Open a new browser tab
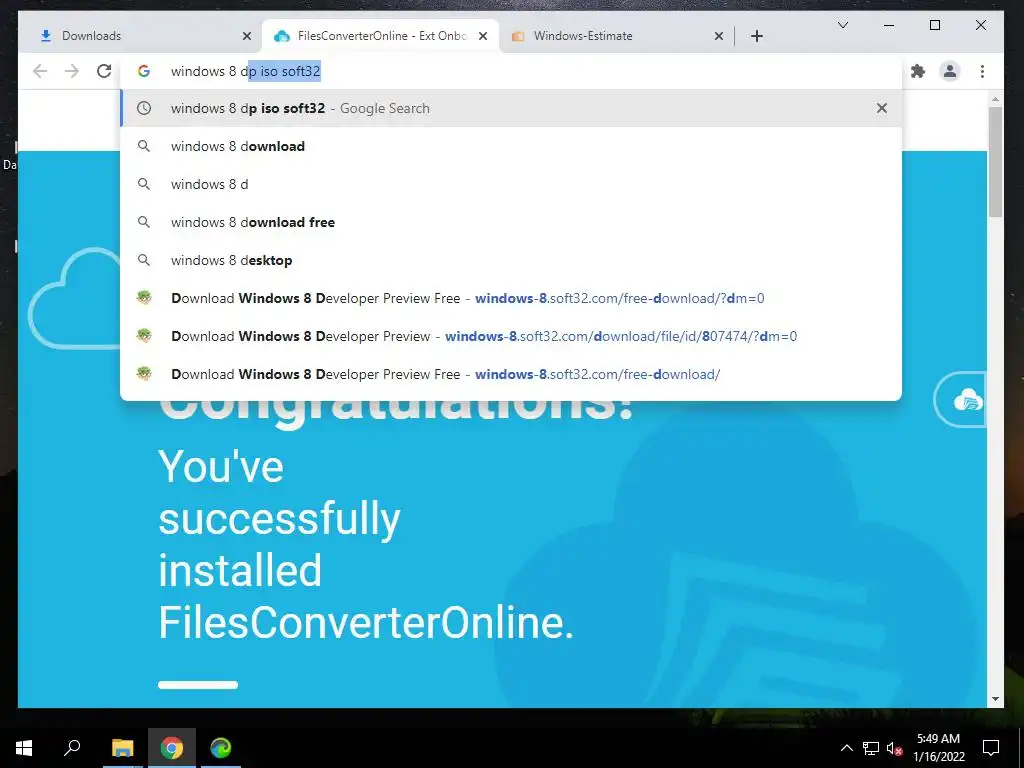1024x768 pixels. pyautogui.click(x=757, y=36)
